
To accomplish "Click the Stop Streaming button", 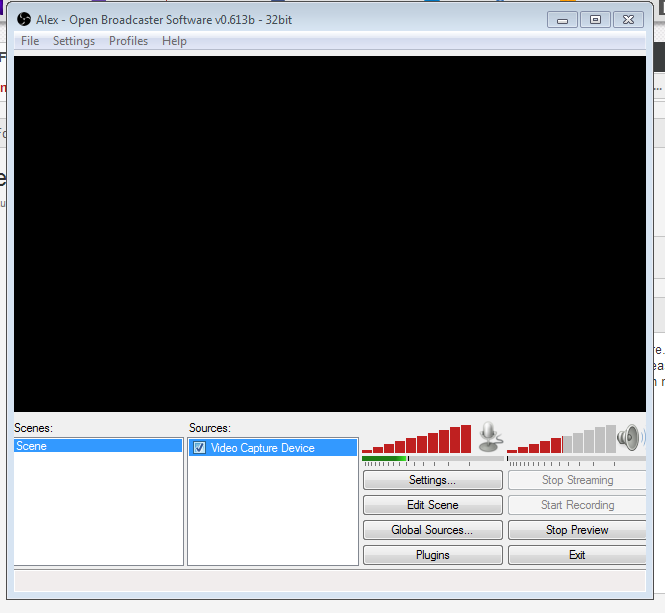I will (577, 480).
